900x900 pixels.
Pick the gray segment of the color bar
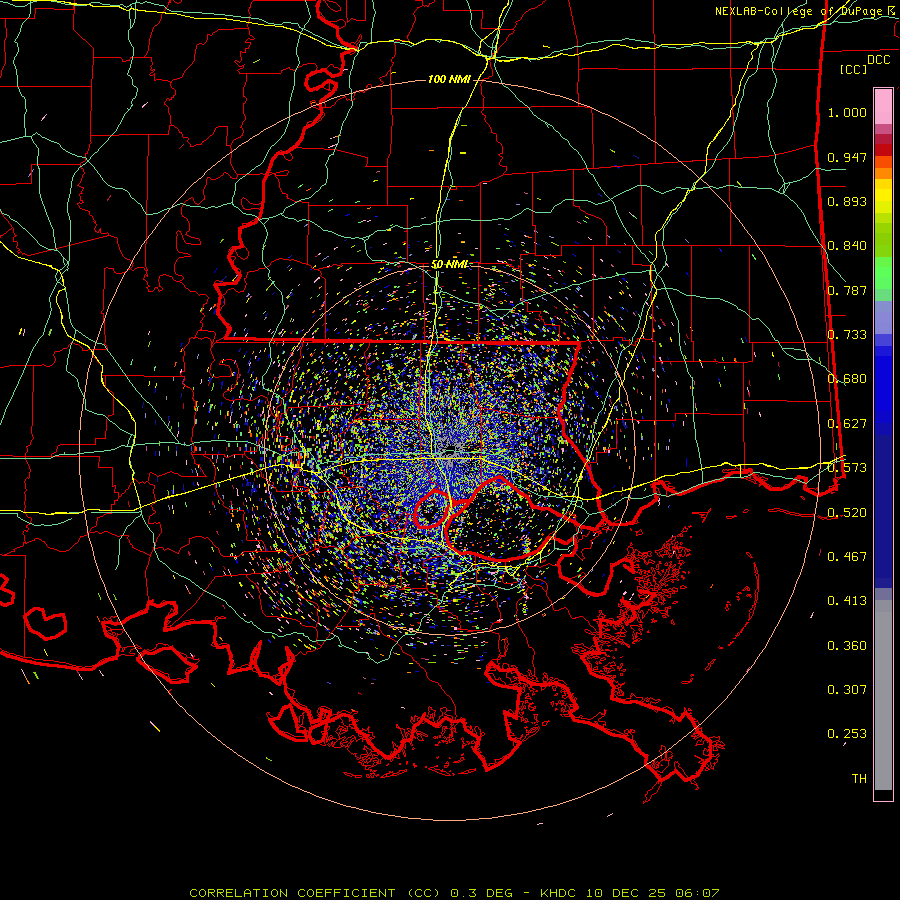(x=883, y=695)
